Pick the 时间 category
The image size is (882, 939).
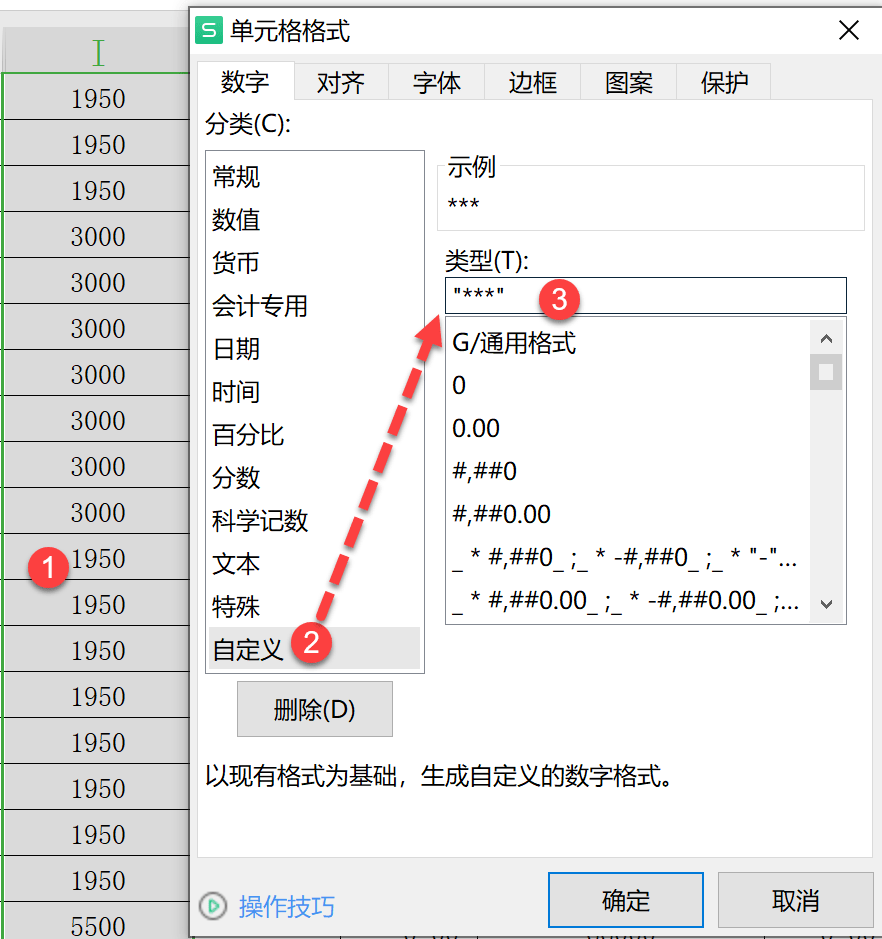coord(314,392)
